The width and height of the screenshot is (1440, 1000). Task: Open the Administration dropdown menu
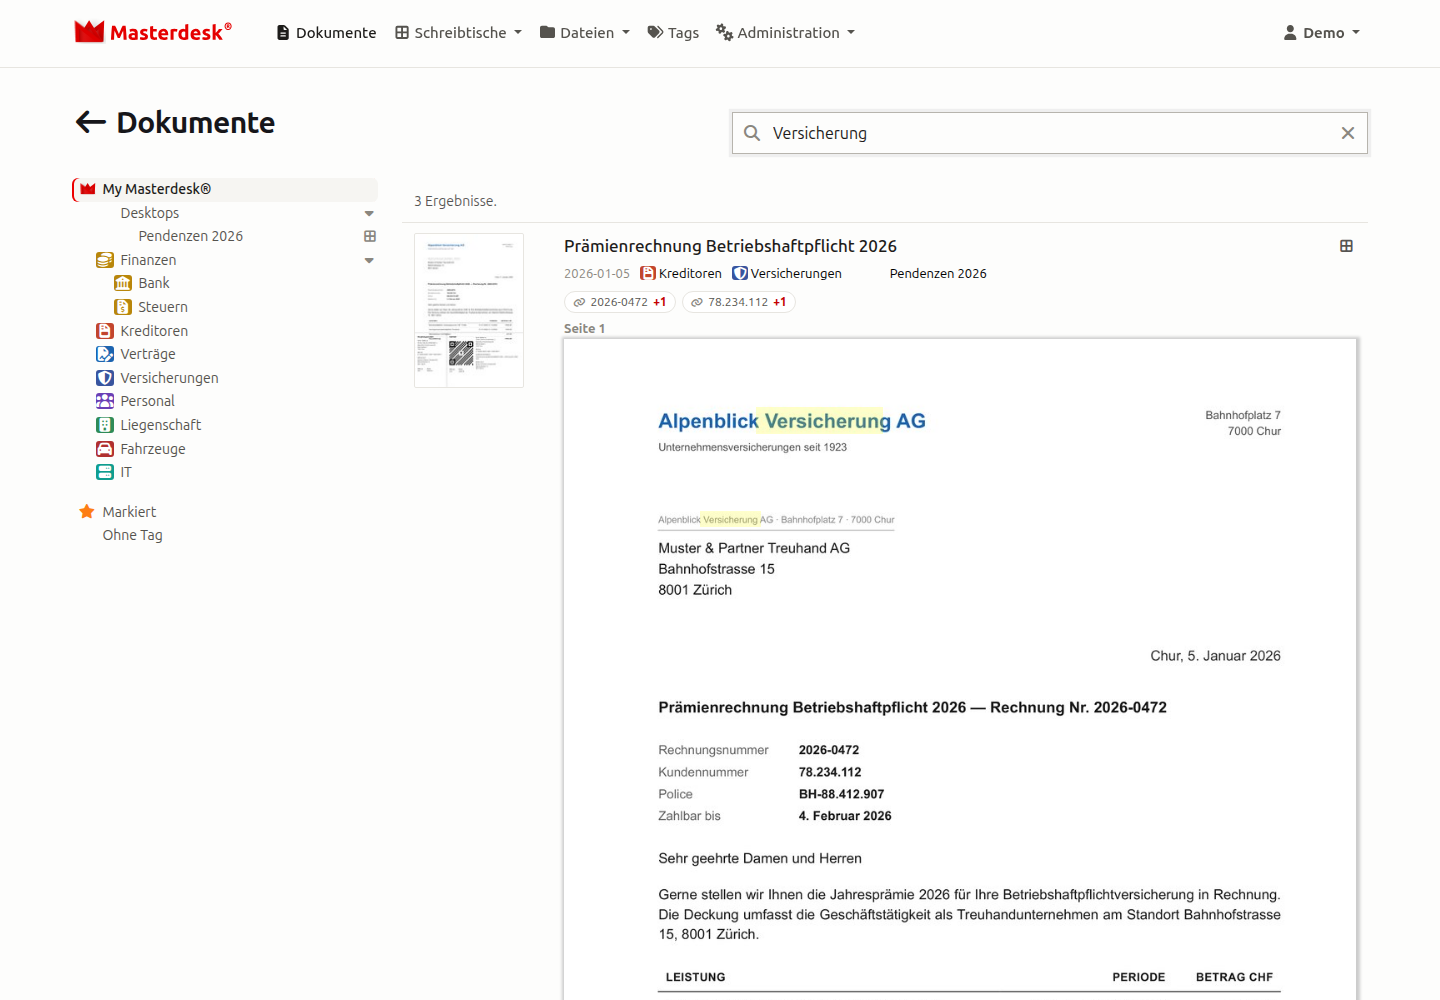tap(785, 33)
